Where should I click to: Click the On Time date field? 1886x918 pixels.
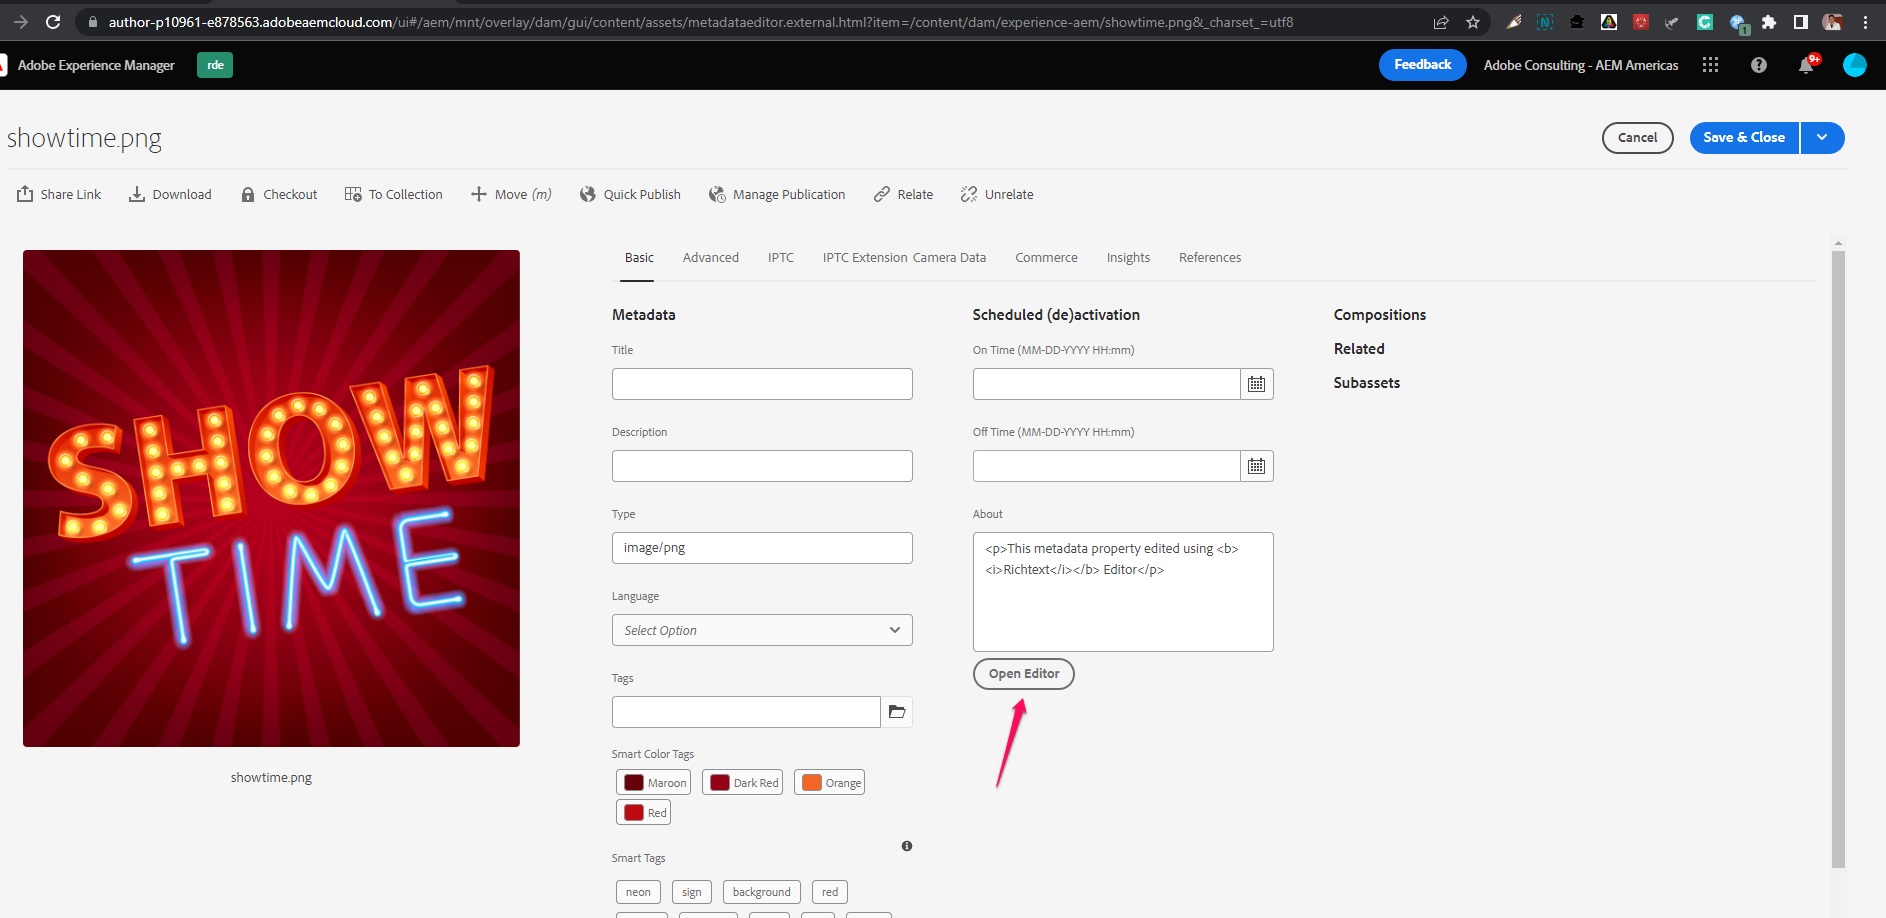tap(1106, 384)
